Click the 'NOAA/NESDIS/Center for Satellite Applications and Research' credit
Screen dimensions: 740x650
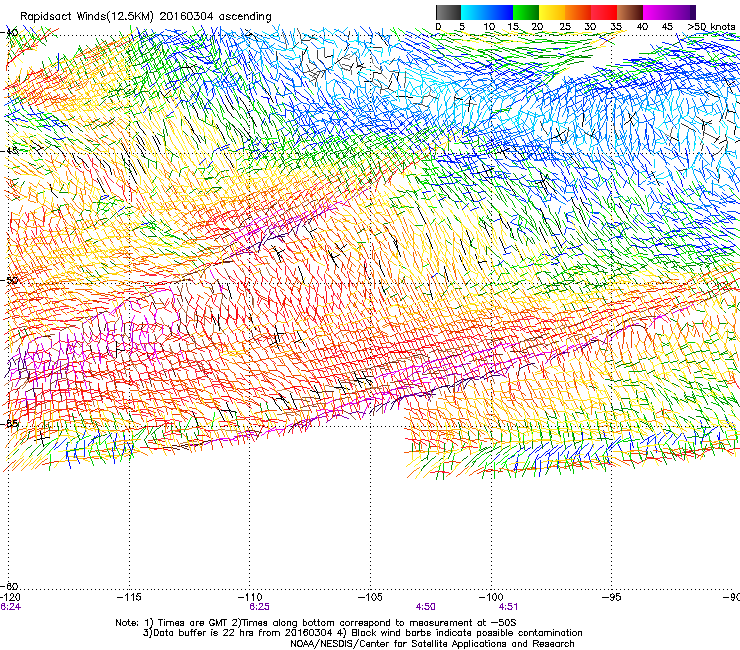[432, 644]
